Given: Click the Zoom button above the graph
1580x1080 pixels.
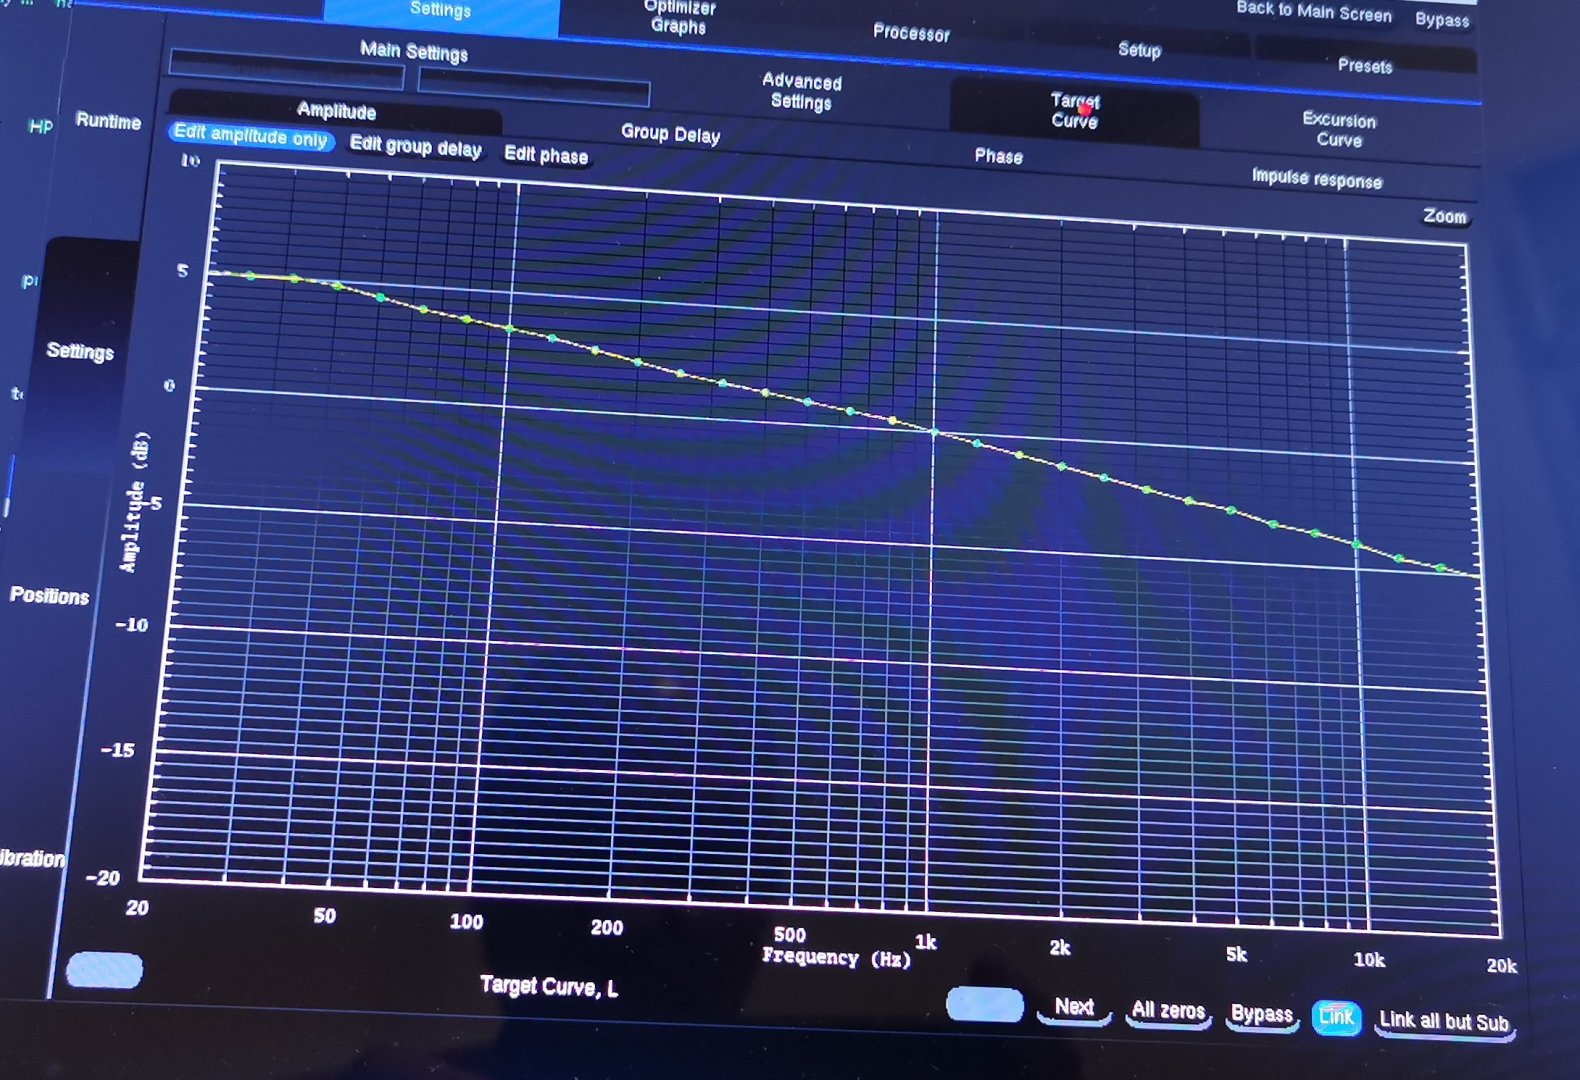Looking at the screenshot, I should coord(1444,216).
